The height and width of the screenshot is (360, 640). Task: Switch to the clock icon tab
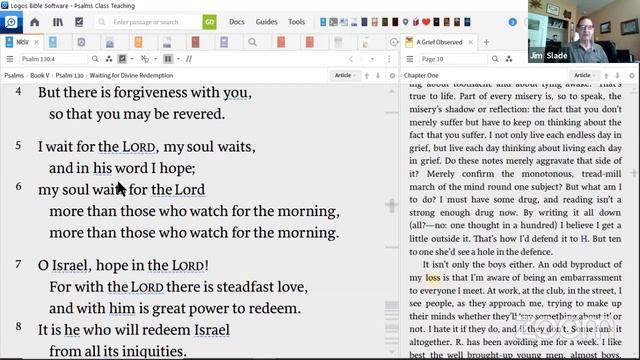[x=81, y=42]
